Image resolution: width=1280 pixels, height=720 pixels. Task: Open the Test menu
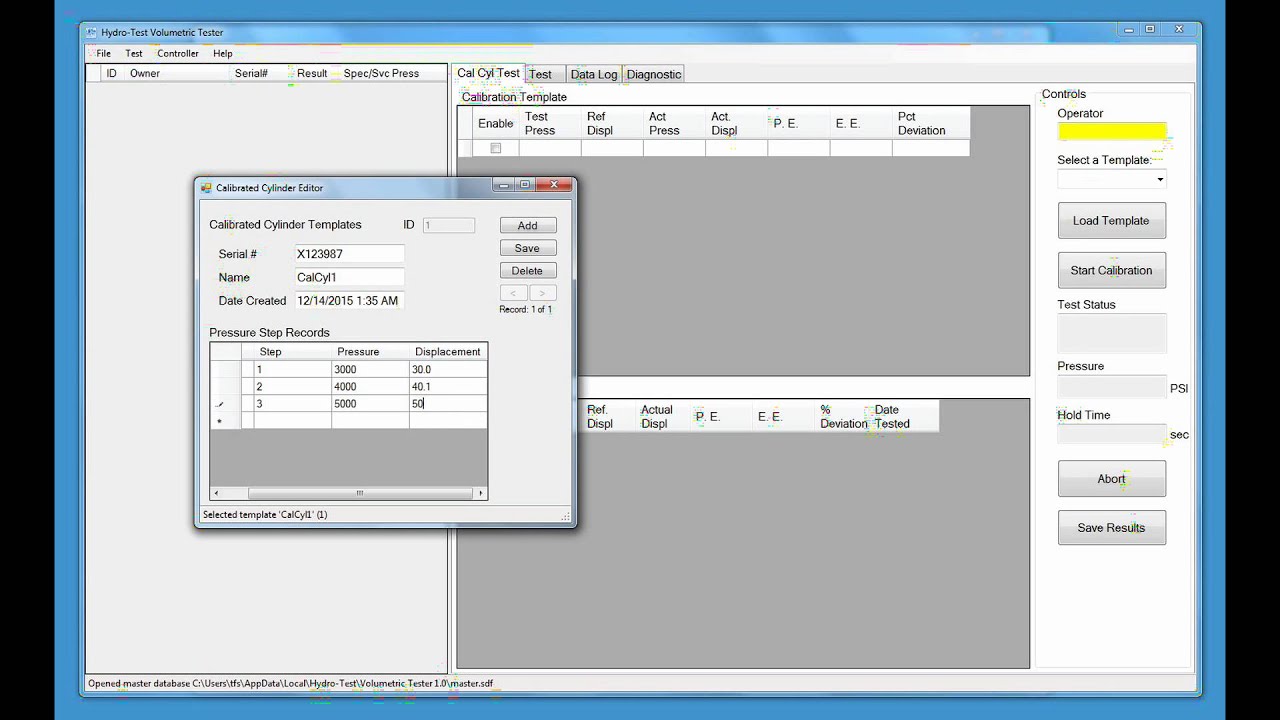[x=134, y=54]
